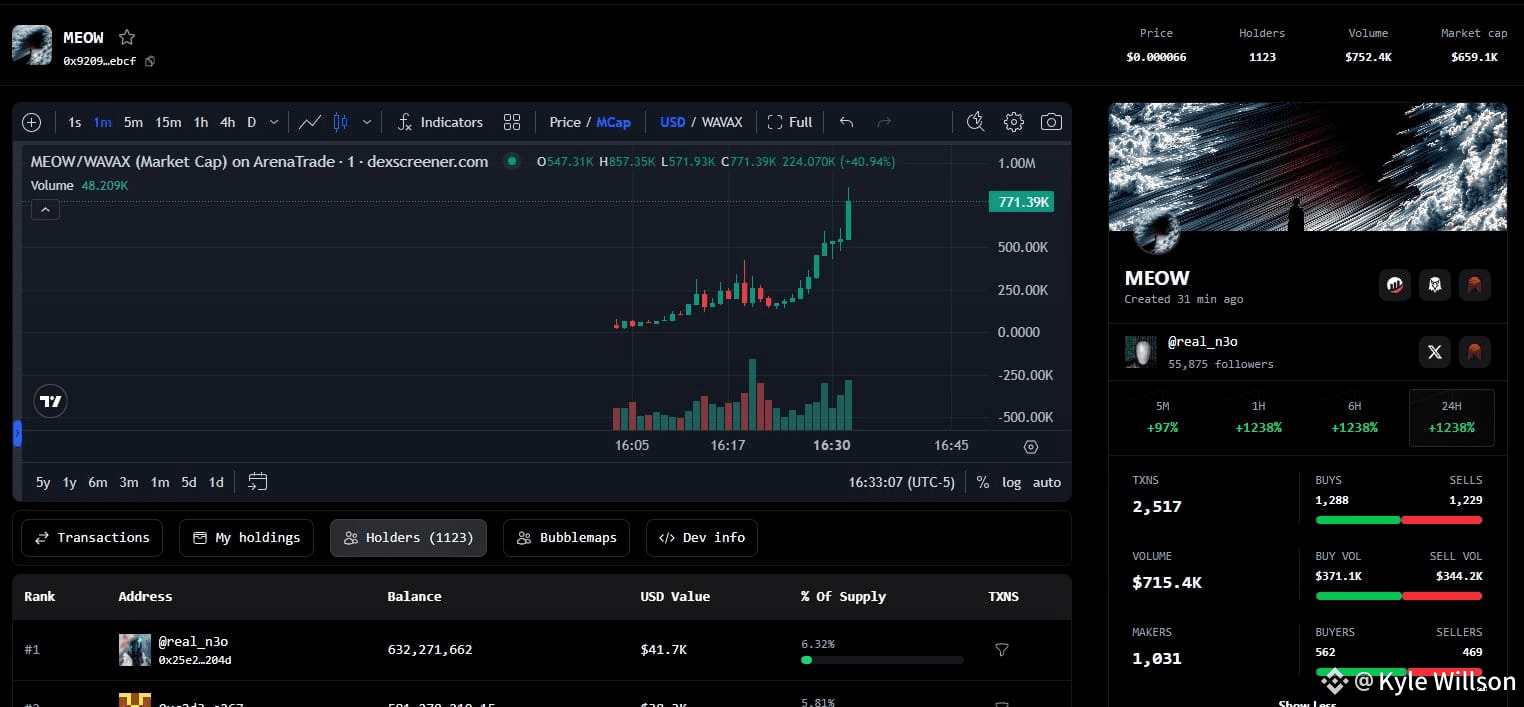Open the Arena profile icon beside @real_n3o
Viewport: 1524px width, 707px height.
(x=1475, y=352)
